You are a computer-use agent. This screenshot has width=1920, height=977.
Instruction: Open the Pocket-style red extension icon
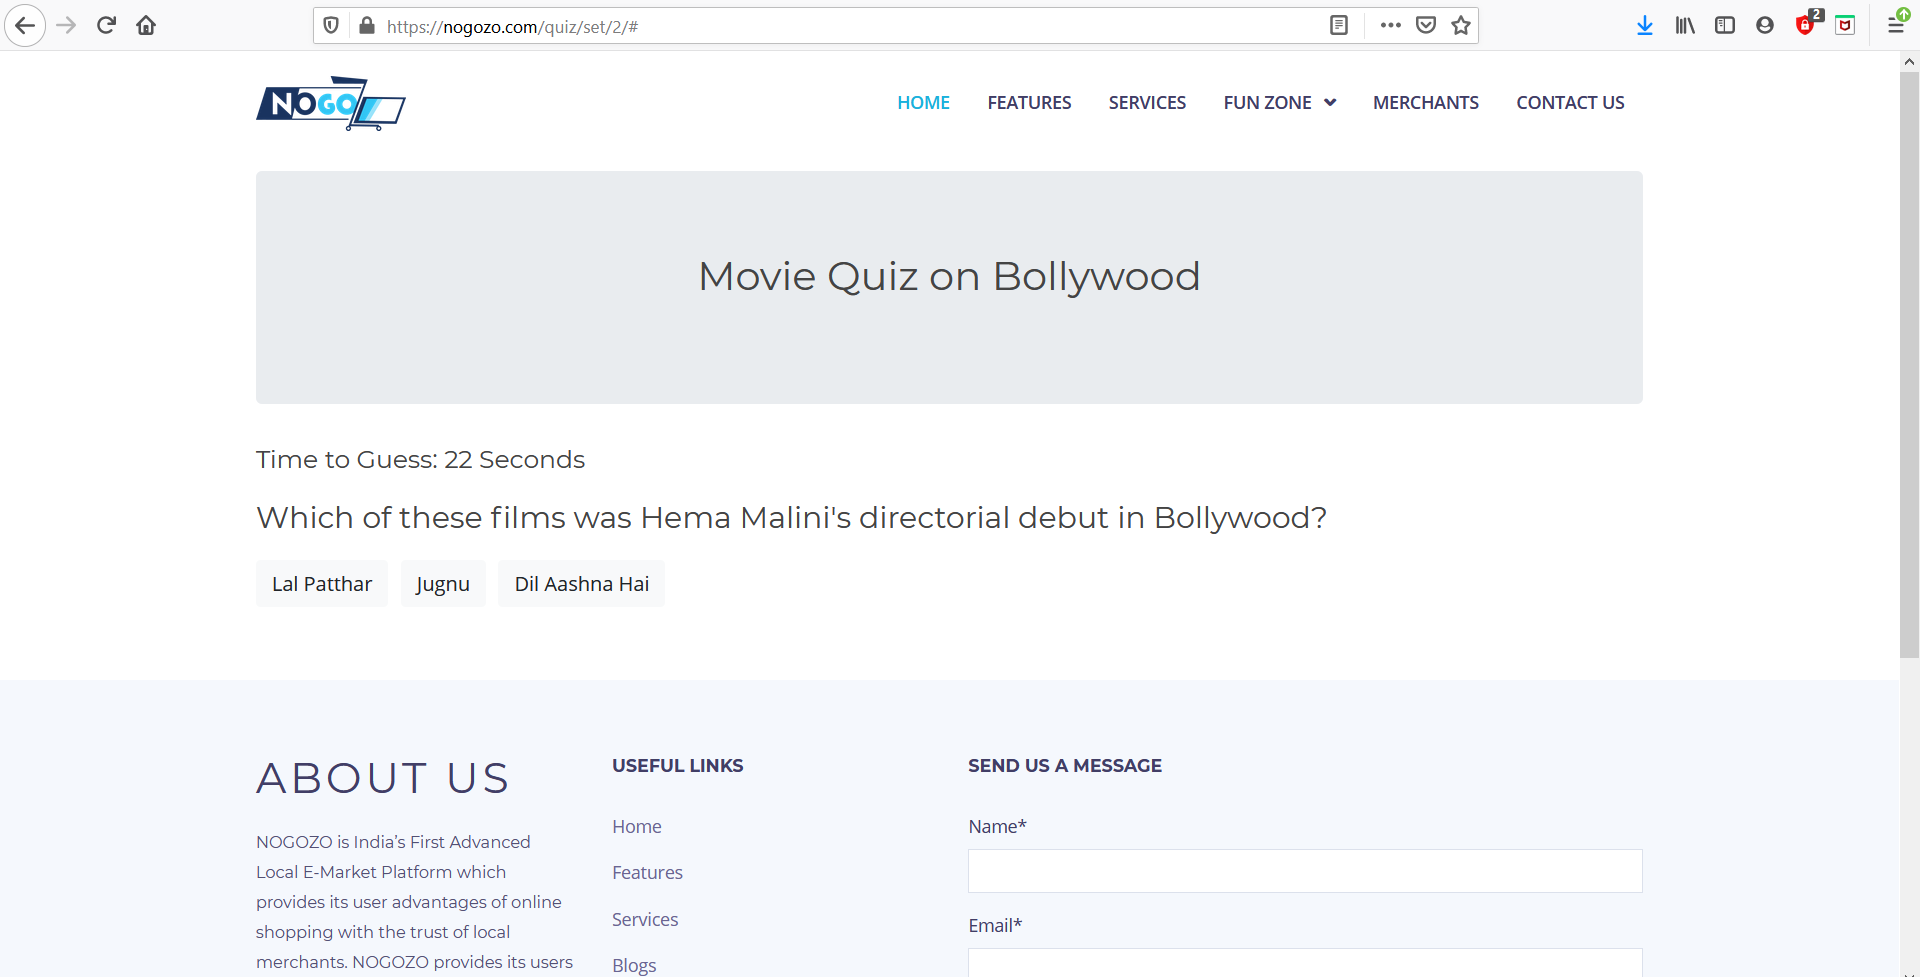click(x=1846, y=25)
